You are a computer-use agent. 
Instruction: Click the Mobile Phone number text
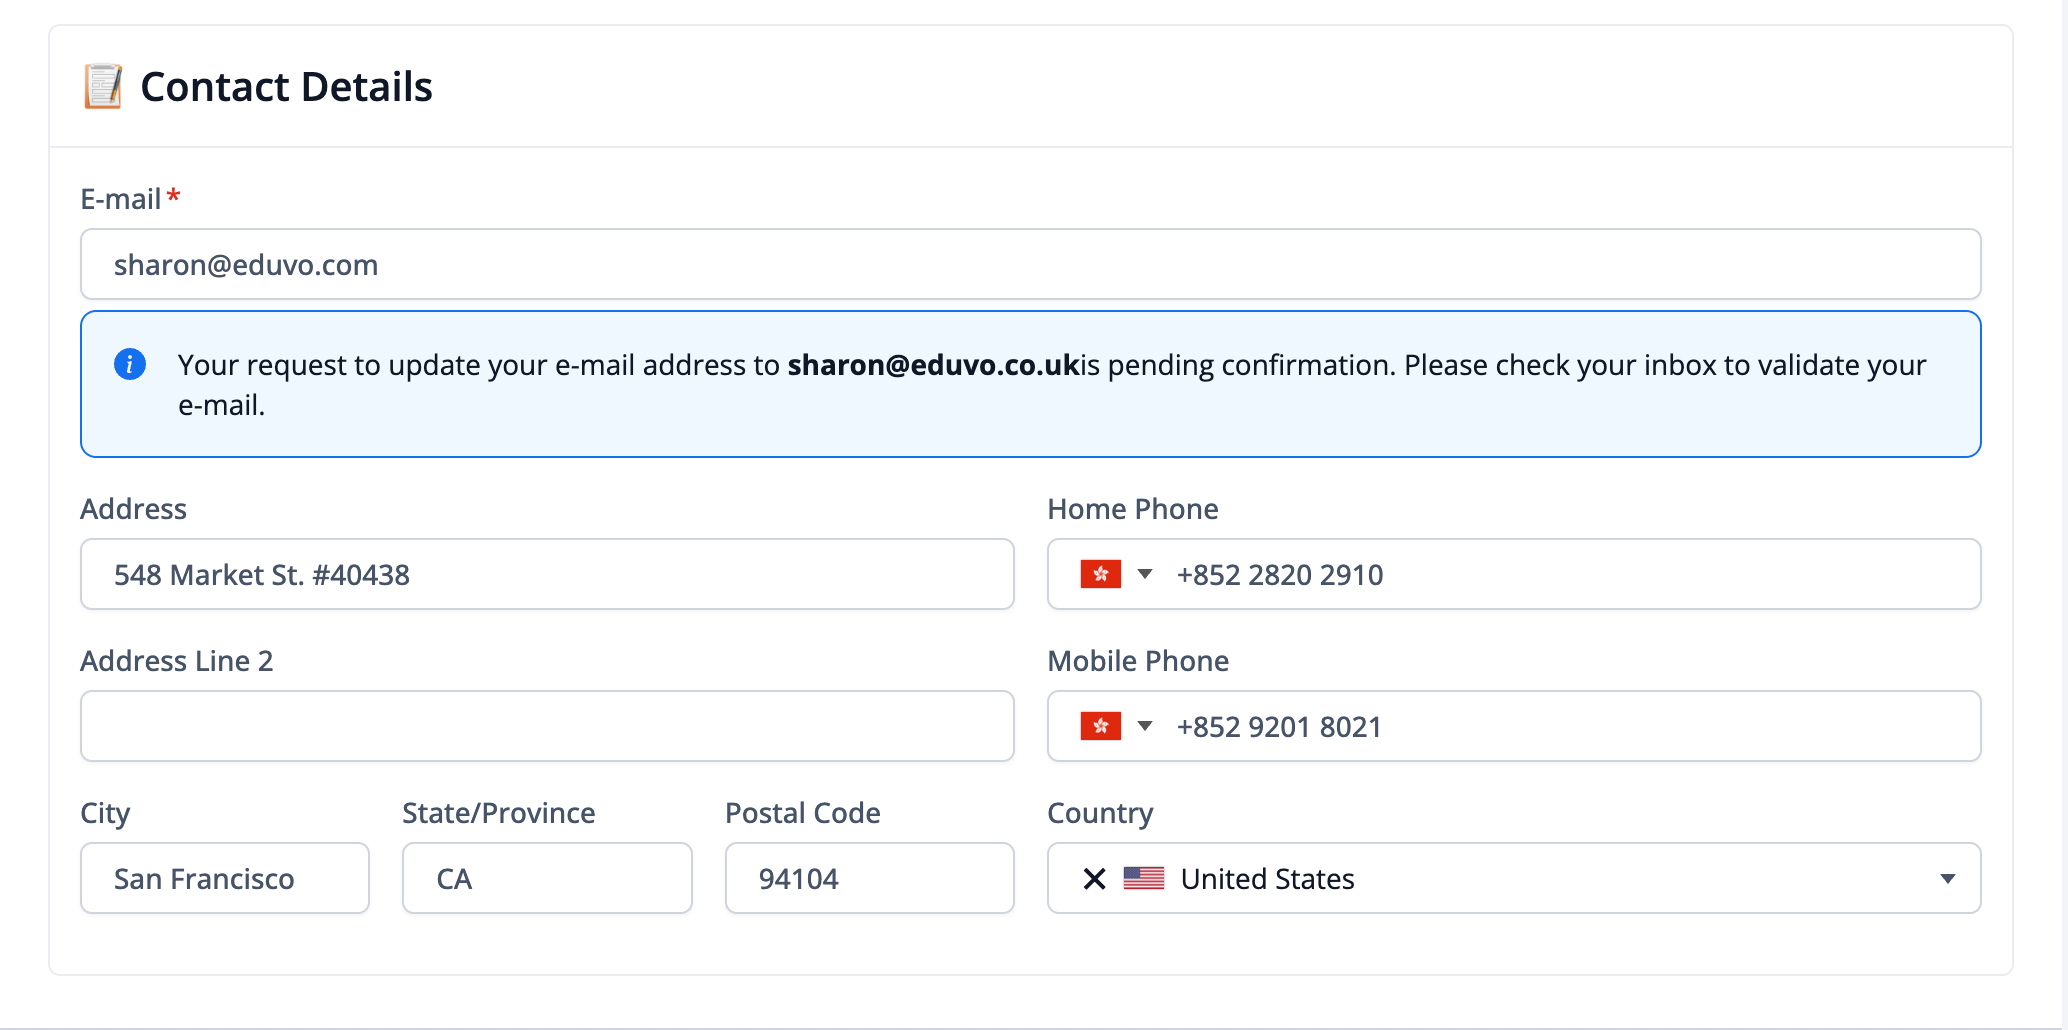(x=1278, y=727)
